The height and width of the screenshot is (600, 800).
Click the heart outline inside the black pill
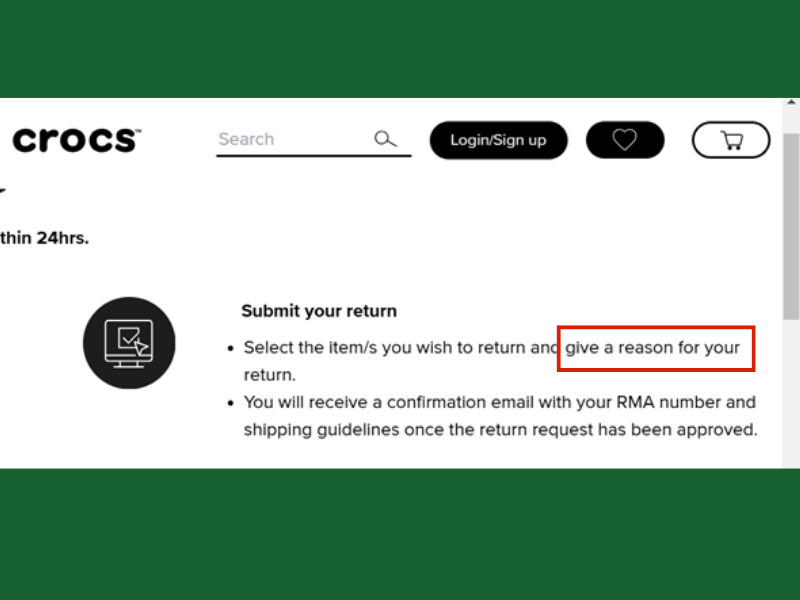coord(625,139)
